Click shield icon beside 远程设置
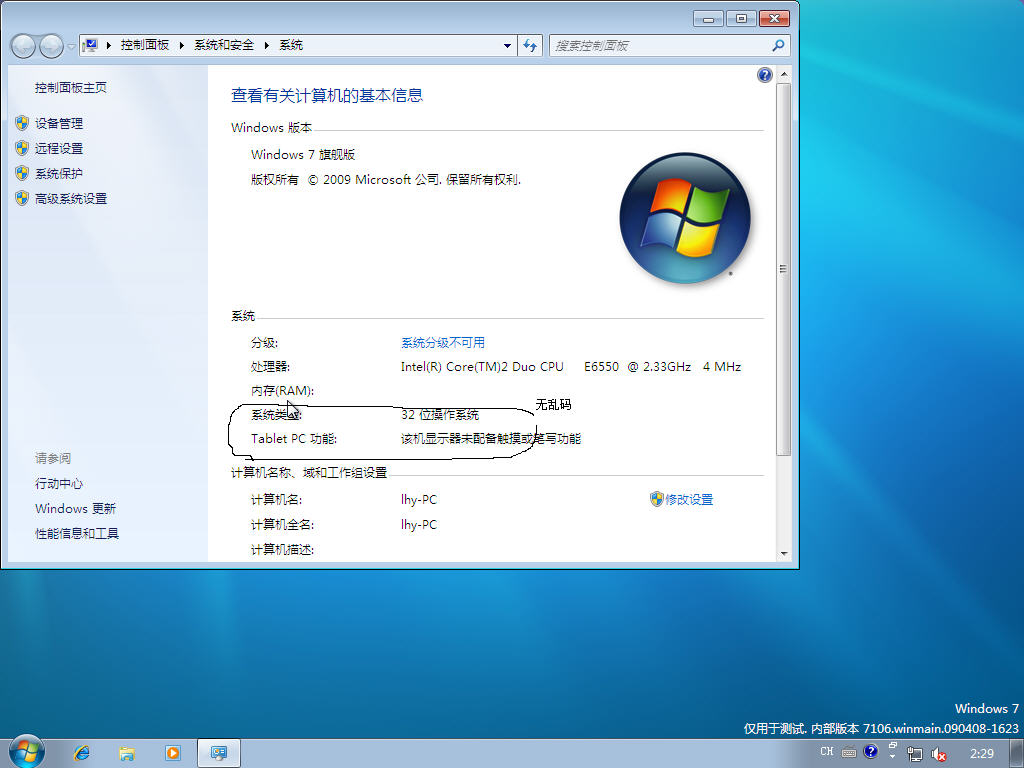The image size is (1024, 768). [x=22, y=148]
